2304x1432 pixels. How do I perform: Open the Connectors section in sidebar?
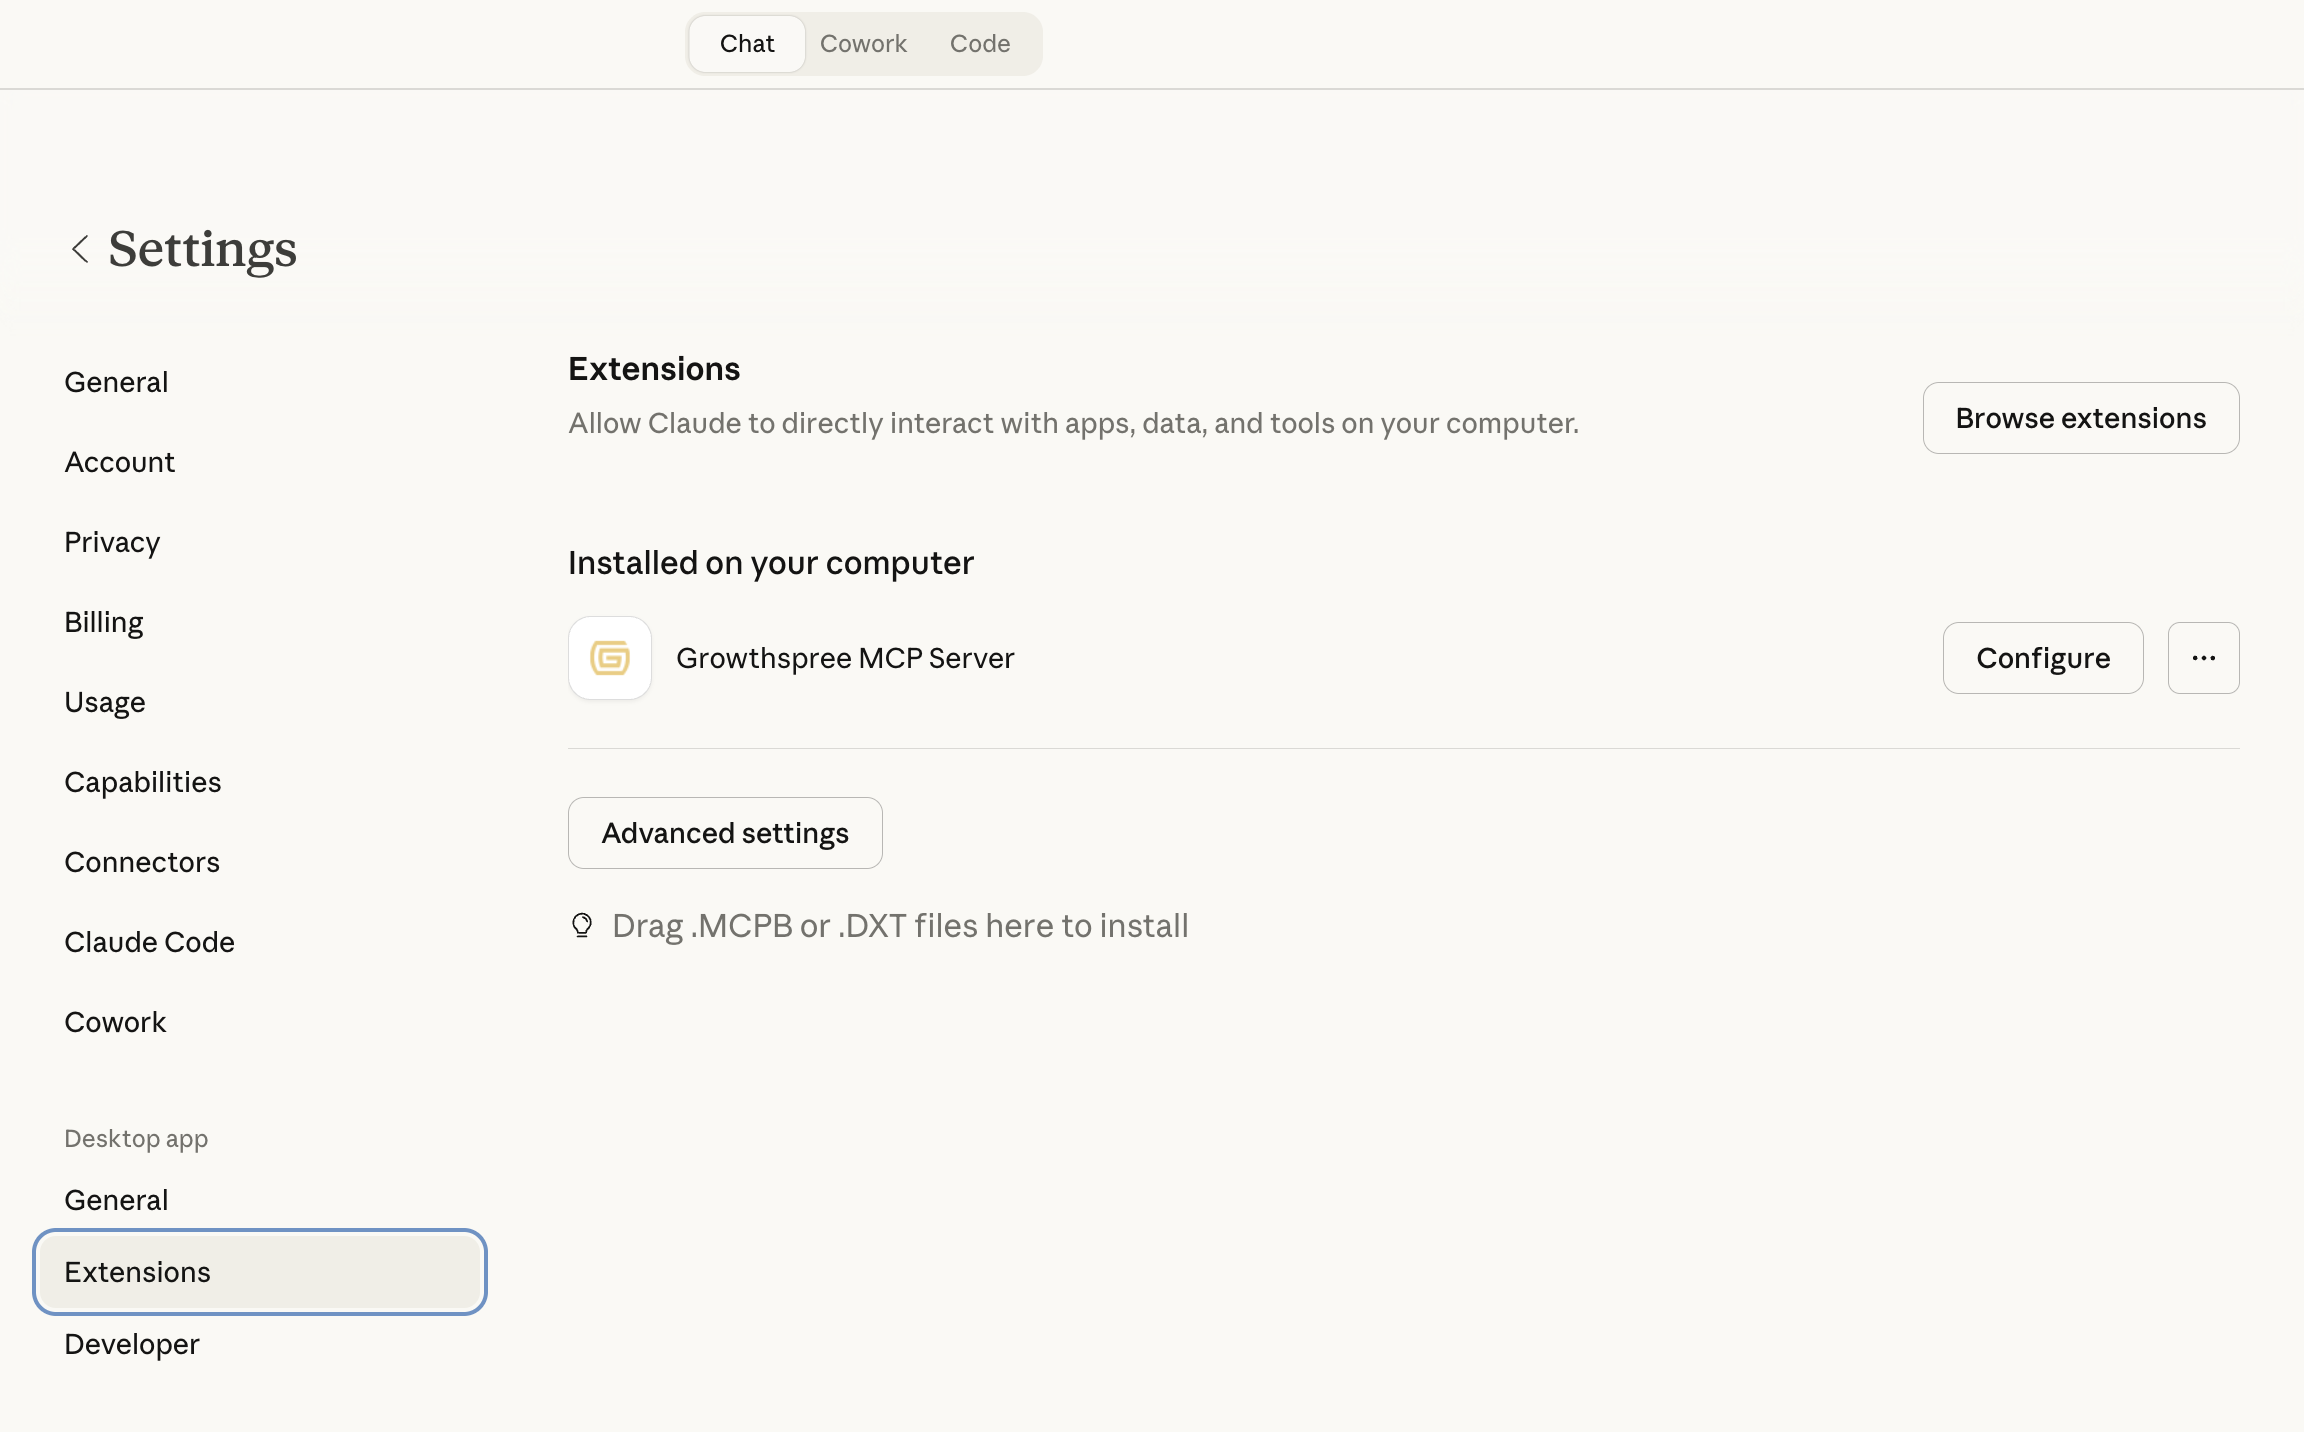tap(142, 861)
